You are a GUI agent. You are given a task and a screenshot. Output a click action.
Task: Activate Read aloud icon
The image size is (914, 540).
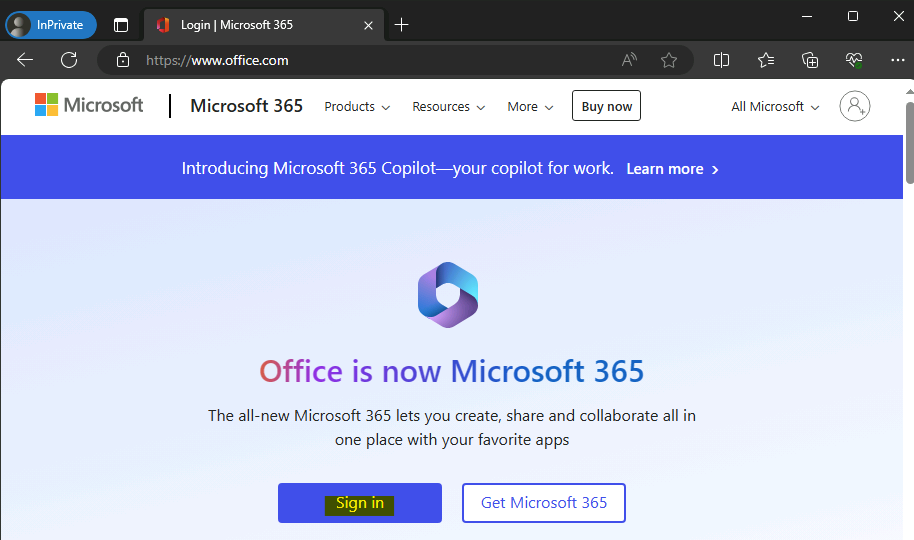[x=629, y=60]
